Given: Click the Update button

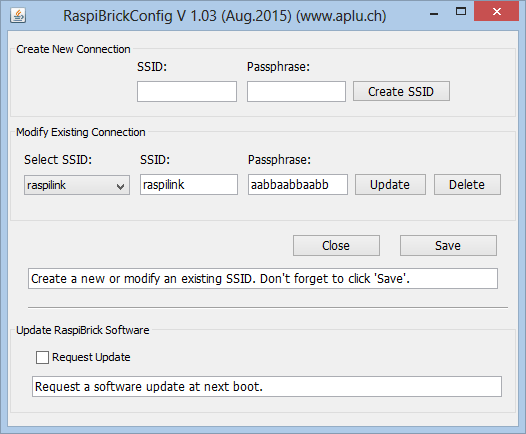Looking at the screenshot, I should [x=390, y=184].
